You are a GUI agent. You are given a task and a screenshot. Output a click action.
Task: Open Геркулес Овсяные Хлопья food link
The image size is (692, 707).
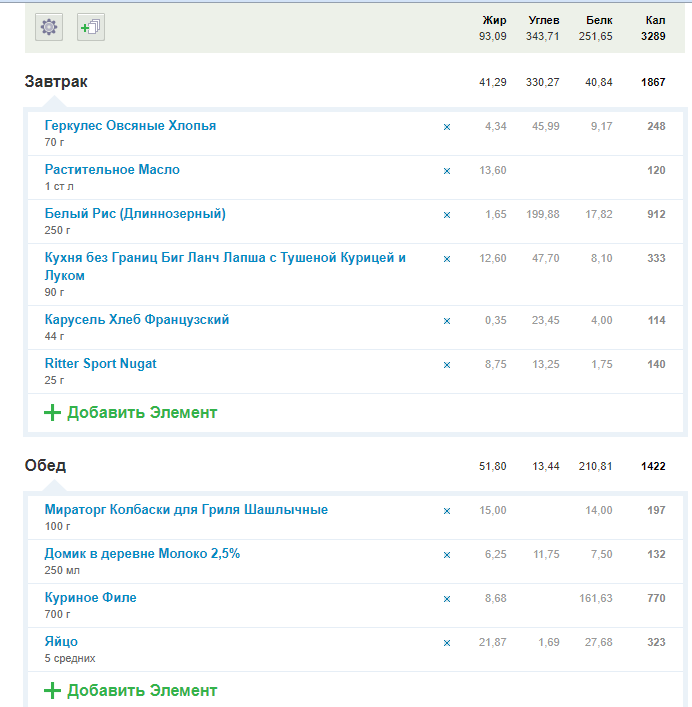130,126
